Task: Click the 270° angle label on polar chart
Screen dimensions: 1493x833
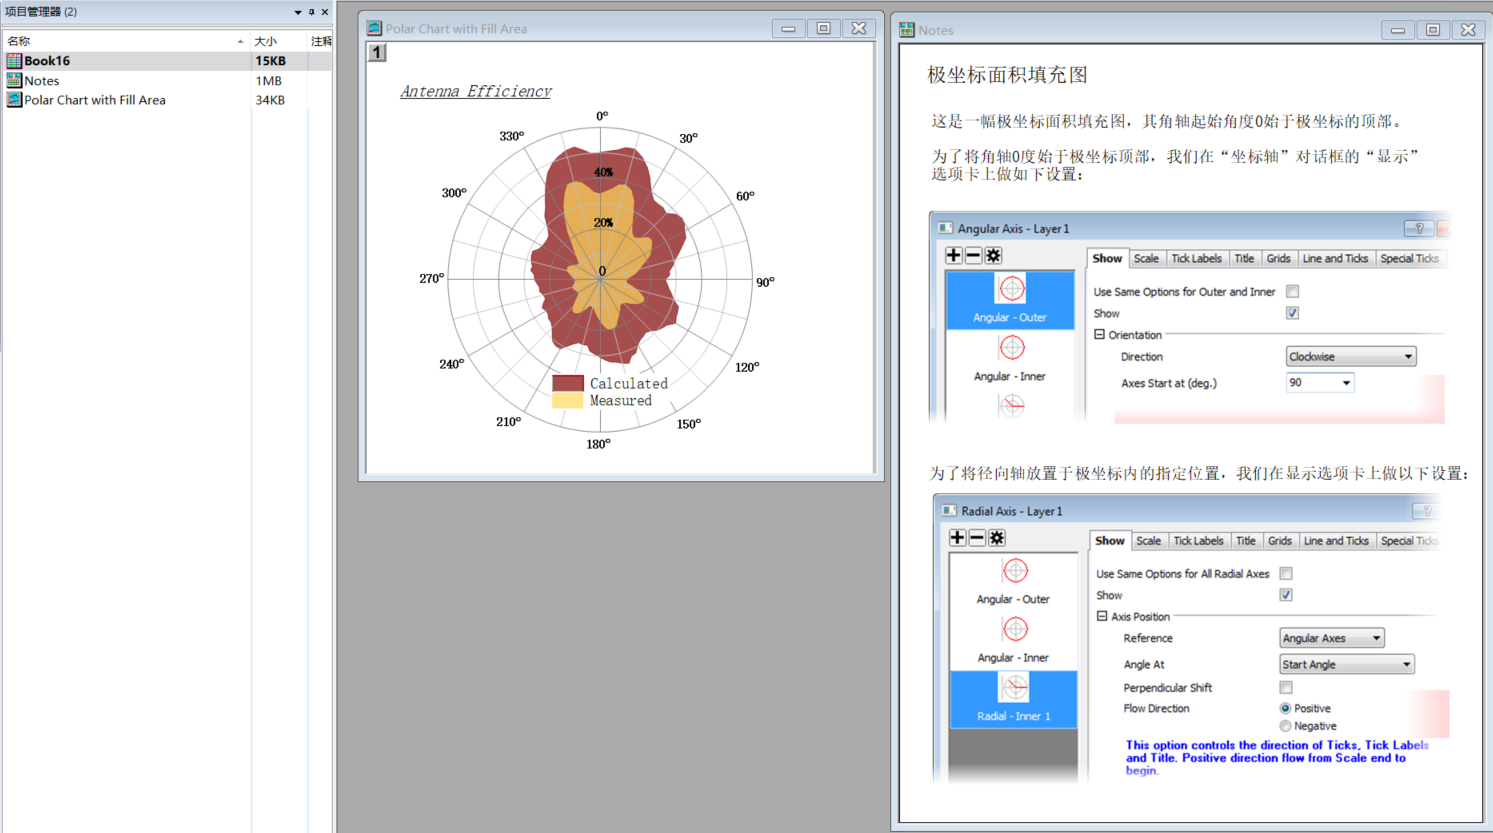Action: (432, 279)
